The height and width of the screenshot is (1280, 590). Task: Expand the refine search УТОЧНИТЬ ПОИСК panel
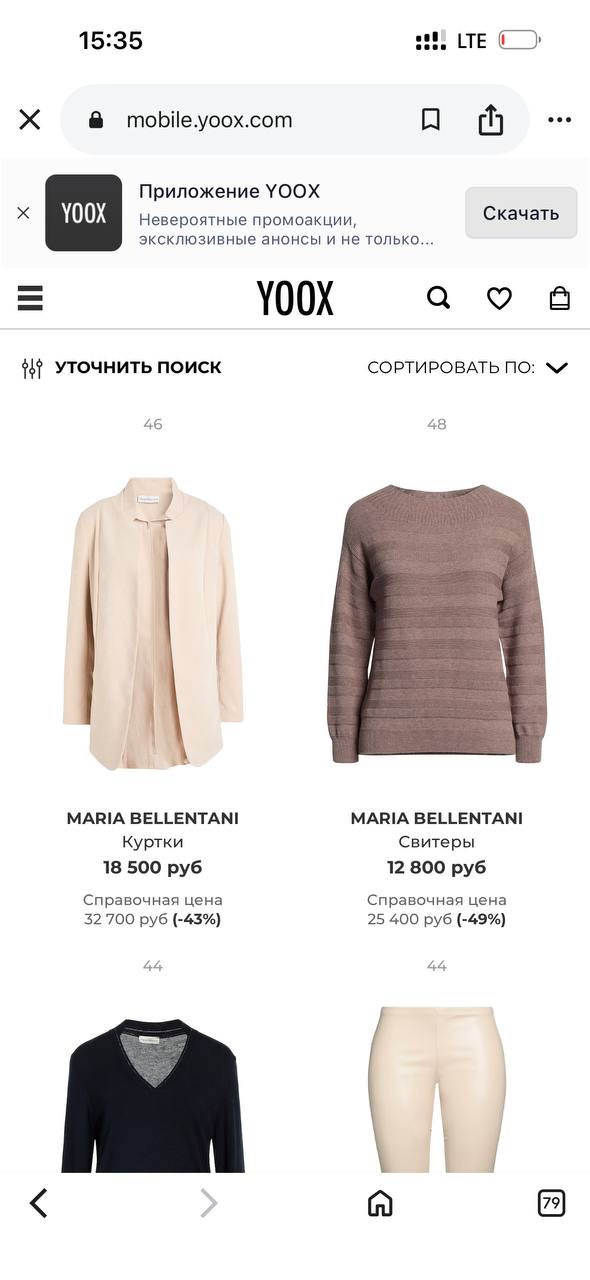pos(140,367)
